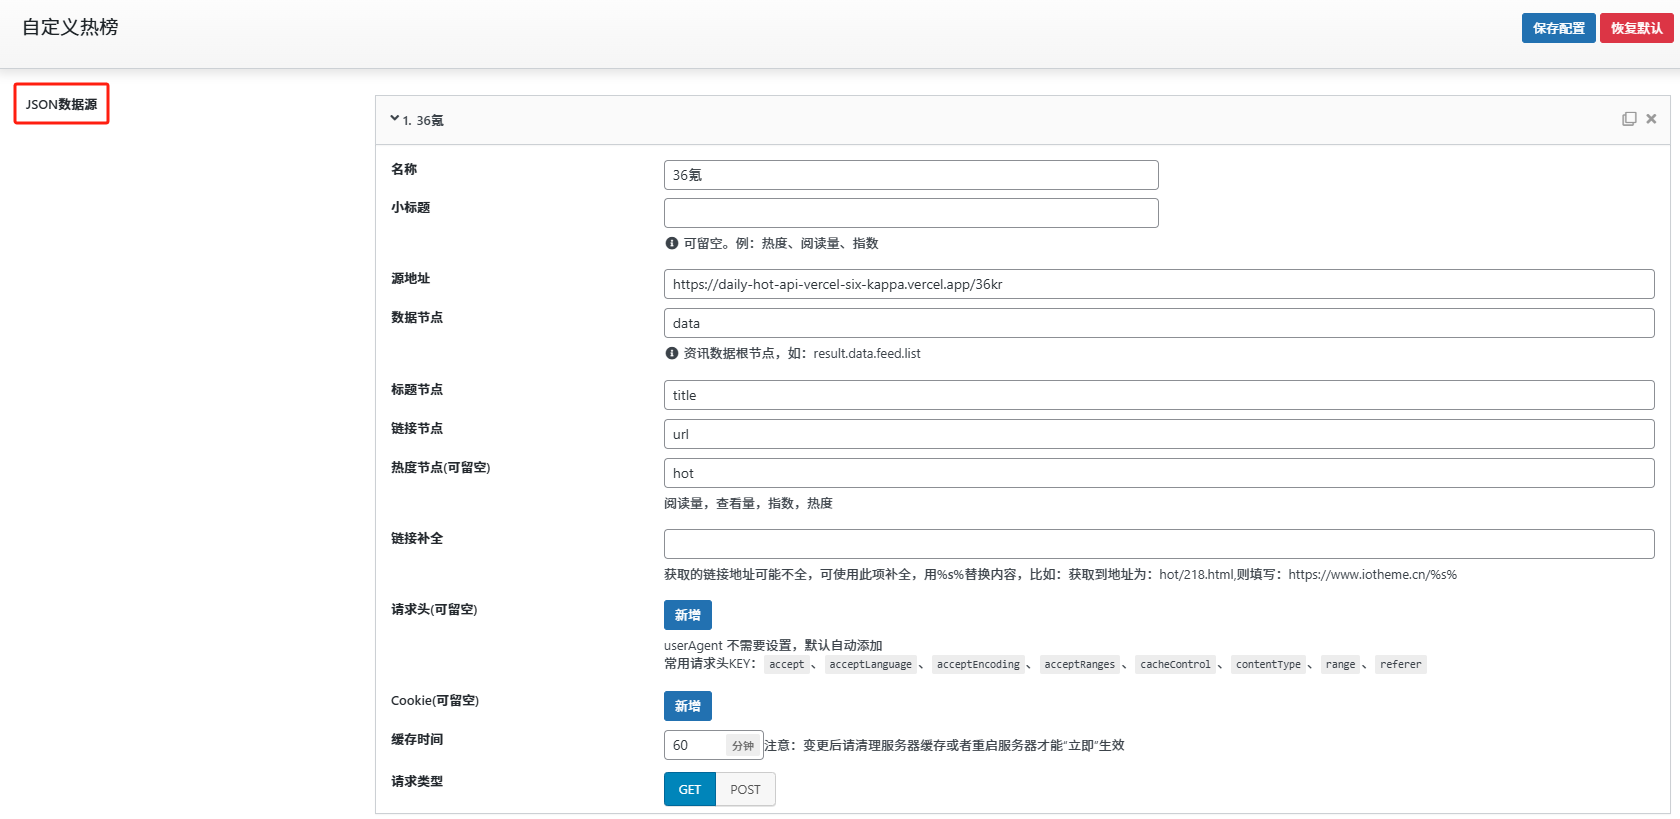The height and width of the screenshot is (819, 1680).
Task: Duplicate the 36氪 source panel
Action: pyautogui.click(x=1629, y=119)
